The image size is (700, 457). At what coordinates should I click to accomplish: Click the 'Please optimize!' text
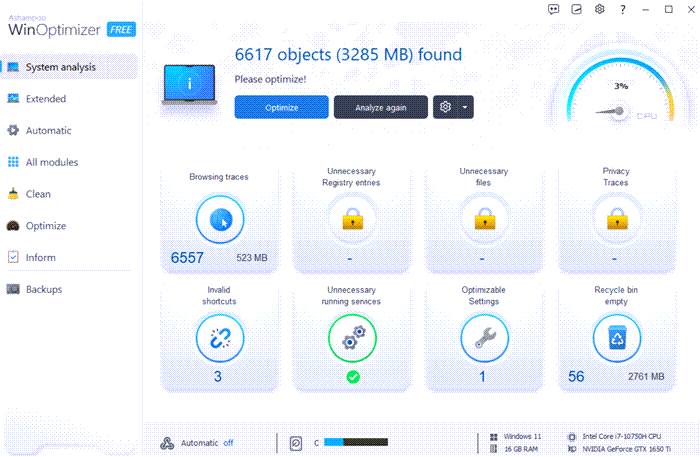click(x=271, y=79)
